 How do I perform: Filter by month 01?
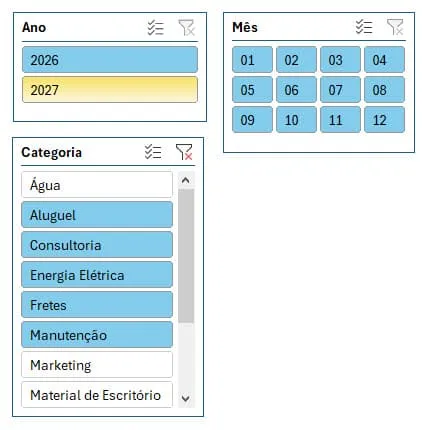click(252, 60)
